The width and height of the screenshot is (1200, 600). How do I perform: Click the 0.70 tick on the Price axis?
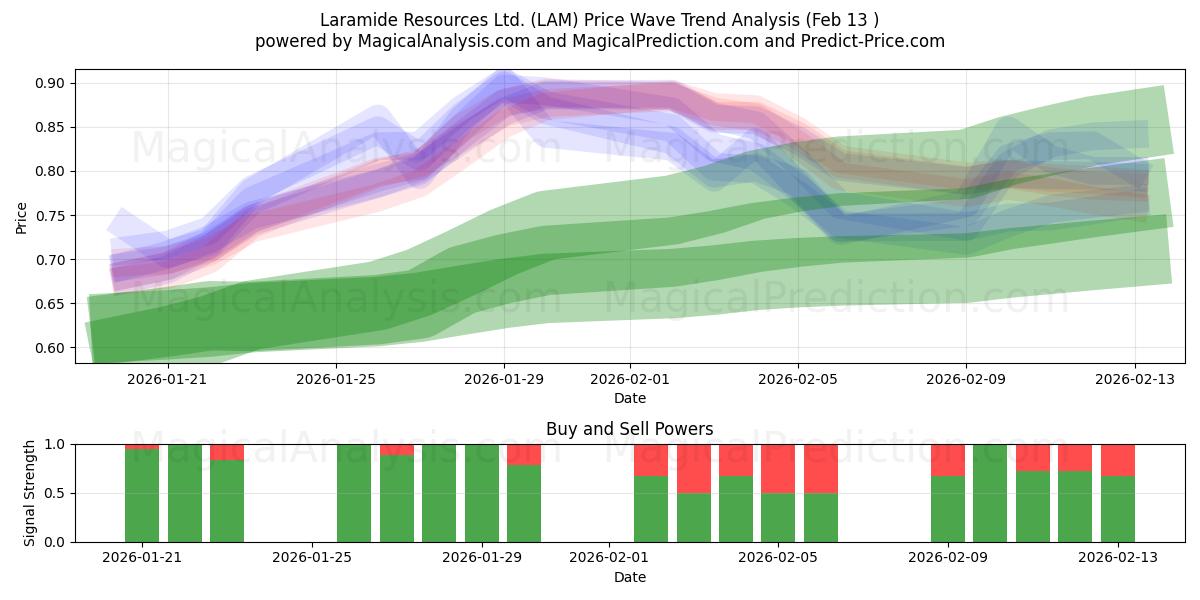(50, 260)
